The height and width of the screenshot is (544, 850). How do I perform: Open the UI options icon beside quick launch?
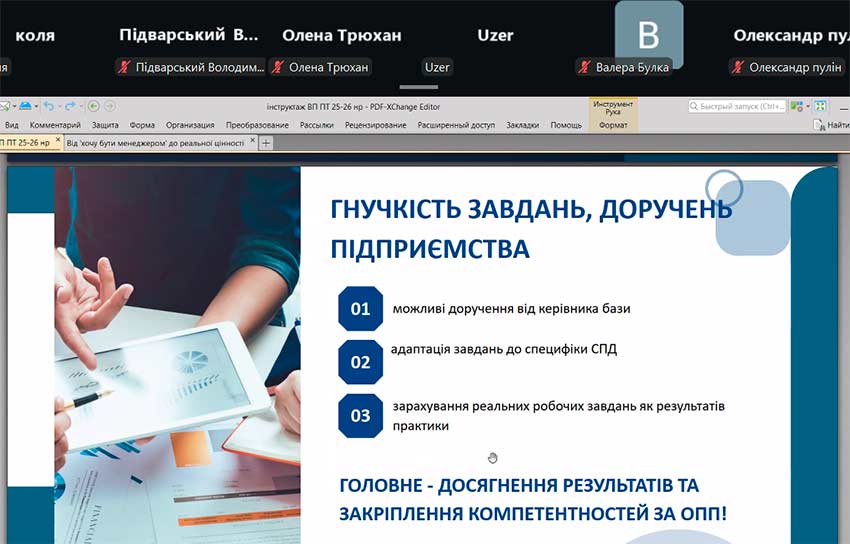pyautogui.click(x=796, y=106)
